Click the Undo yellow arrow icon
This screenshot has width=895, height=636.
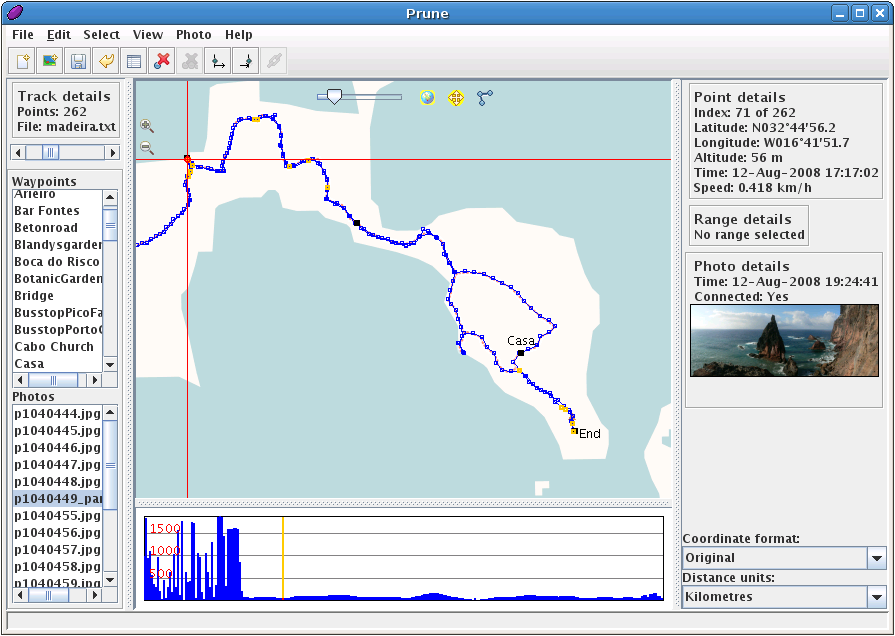[x=106, y=61]
